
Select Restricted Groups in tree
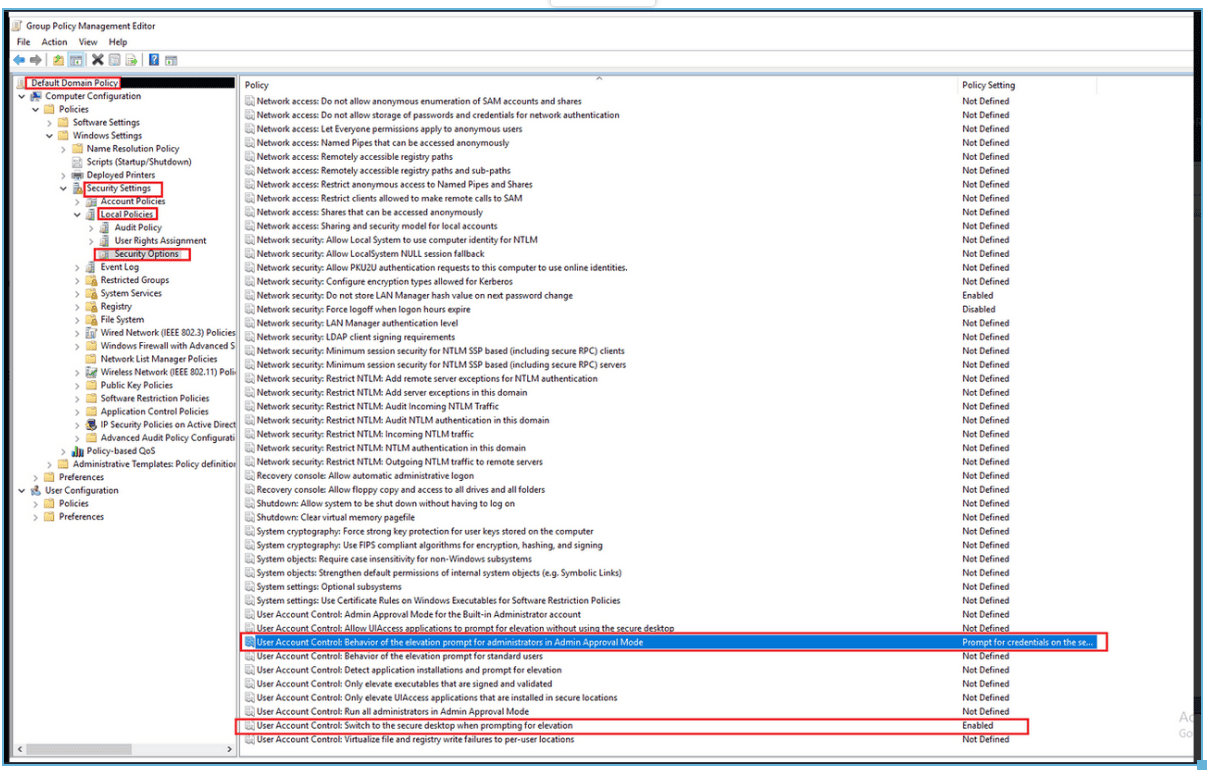click(134, 281)
